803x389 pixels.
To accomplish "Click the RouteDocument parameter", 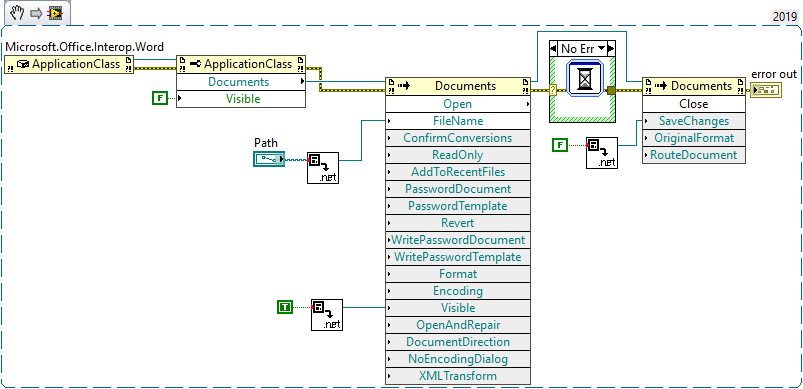I will pyautogui.click(x=694, y=155).
